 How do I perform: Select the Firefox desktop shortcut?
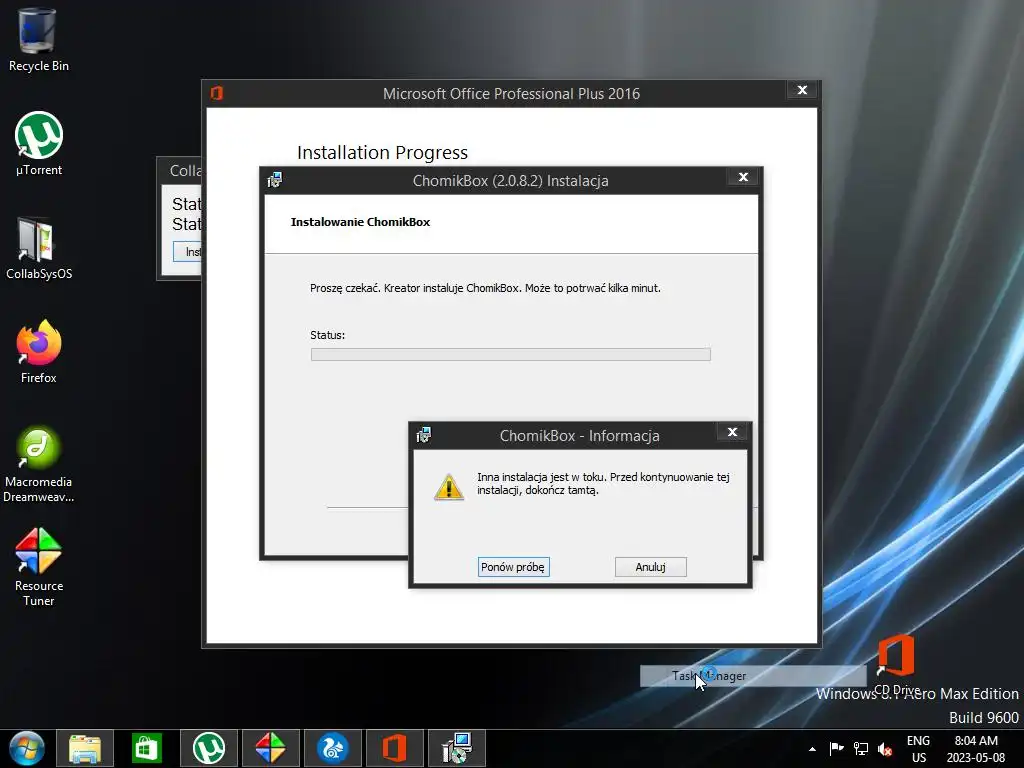click(39, 351)
